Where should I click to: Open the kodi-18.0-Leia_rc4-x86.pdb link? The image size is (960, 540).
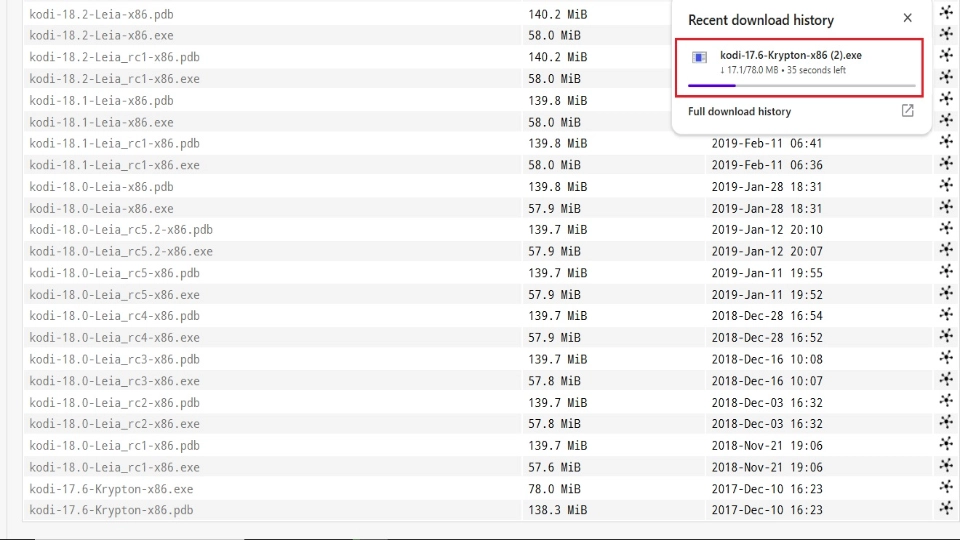tap(114, 316)
